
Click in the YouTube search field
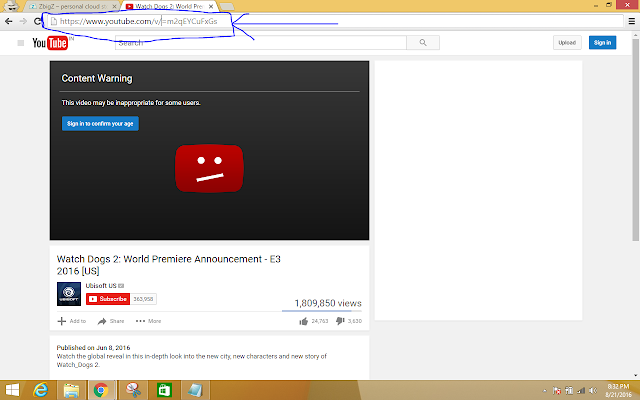click(261, 42)
